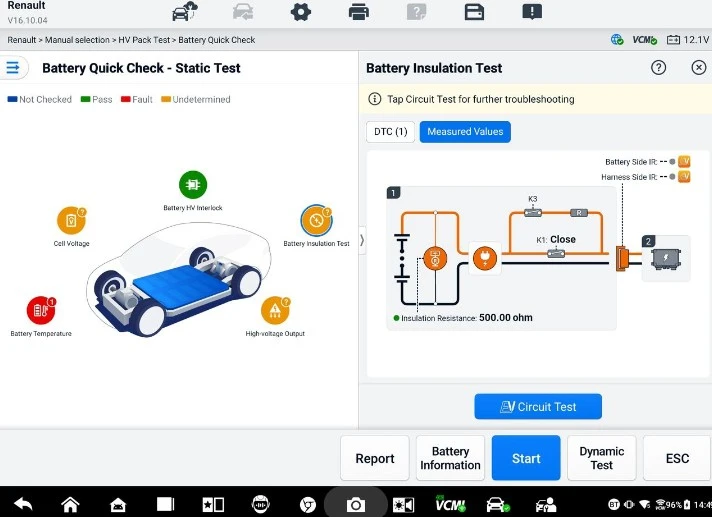Click the 3D car battery illustration
This screenshot has width=712, height=517.
pos(178,280)
